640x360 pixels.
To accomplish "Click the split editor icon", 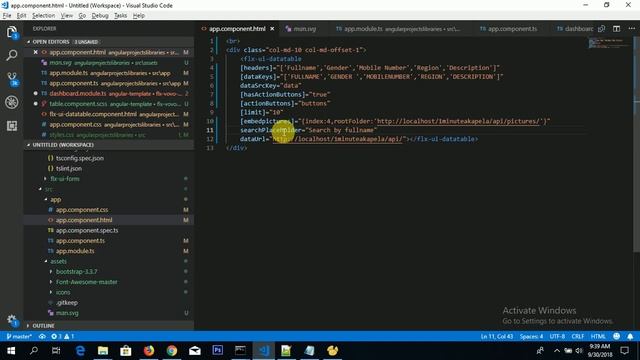I will [x=616, y=29].
